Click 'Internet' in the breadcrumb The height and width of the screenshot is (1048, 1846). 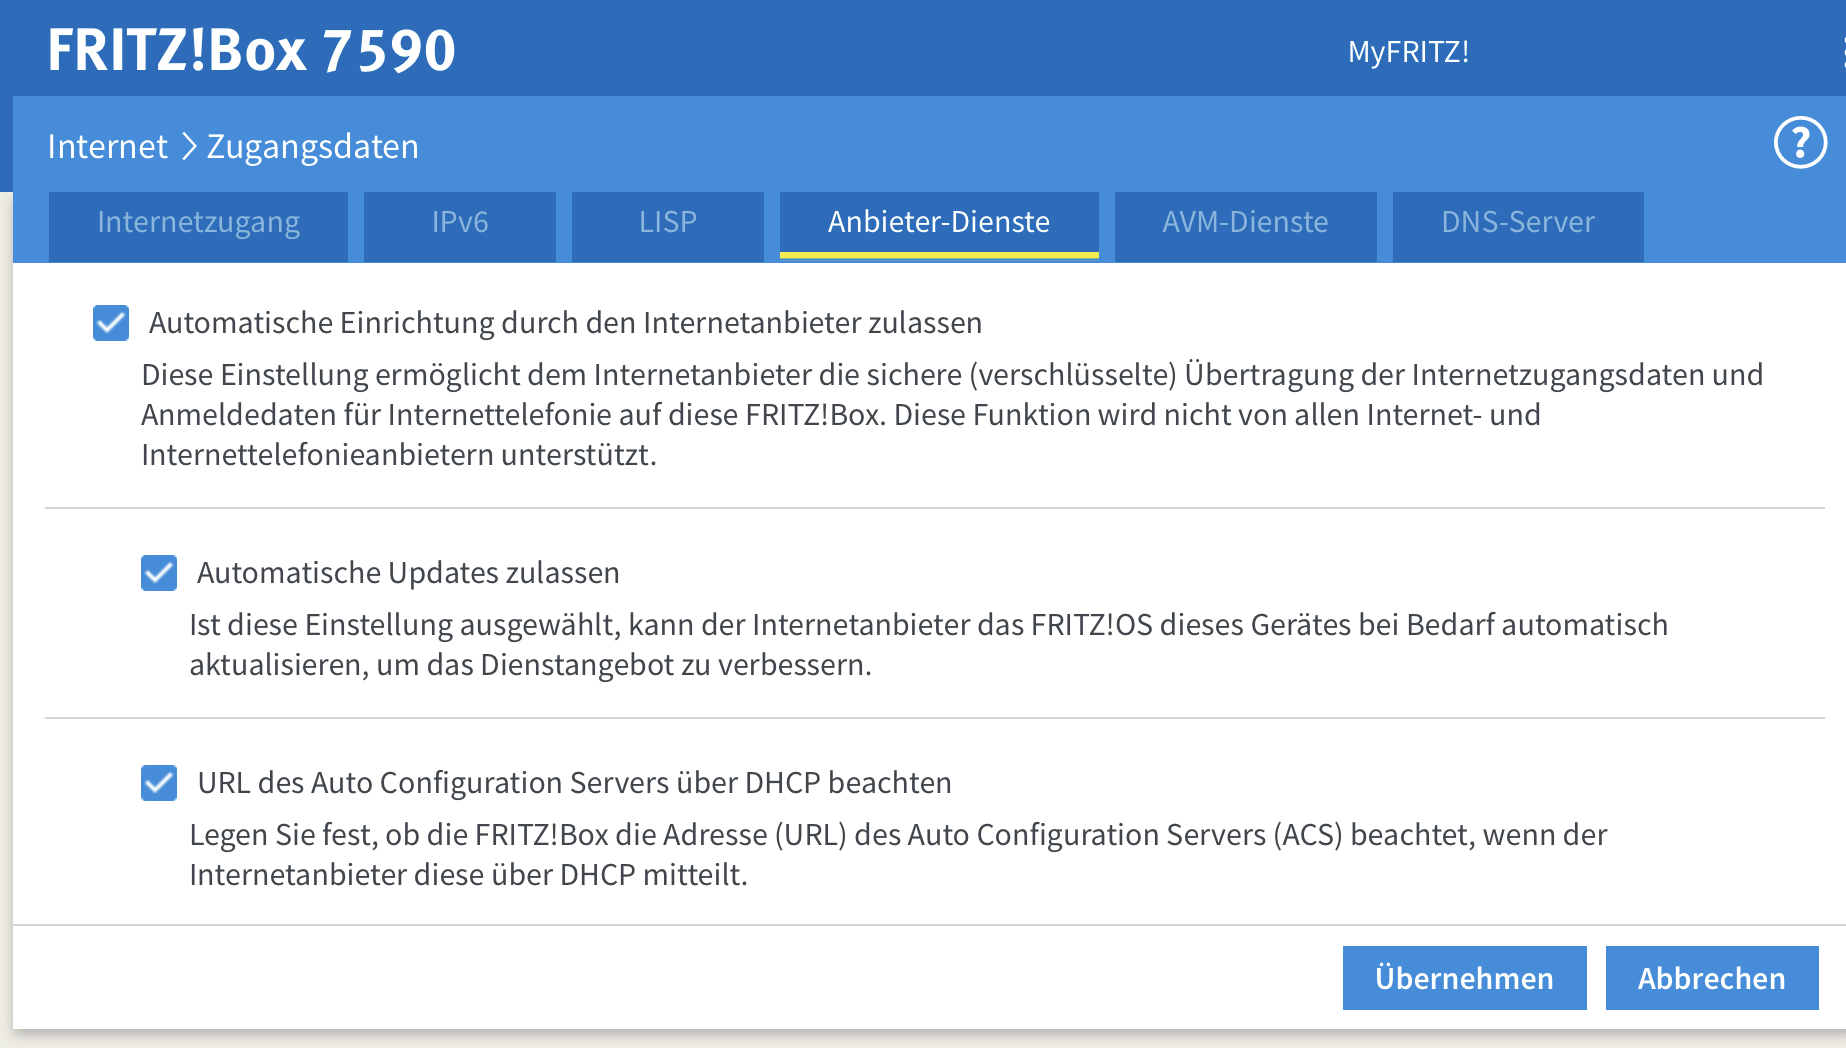107,147
